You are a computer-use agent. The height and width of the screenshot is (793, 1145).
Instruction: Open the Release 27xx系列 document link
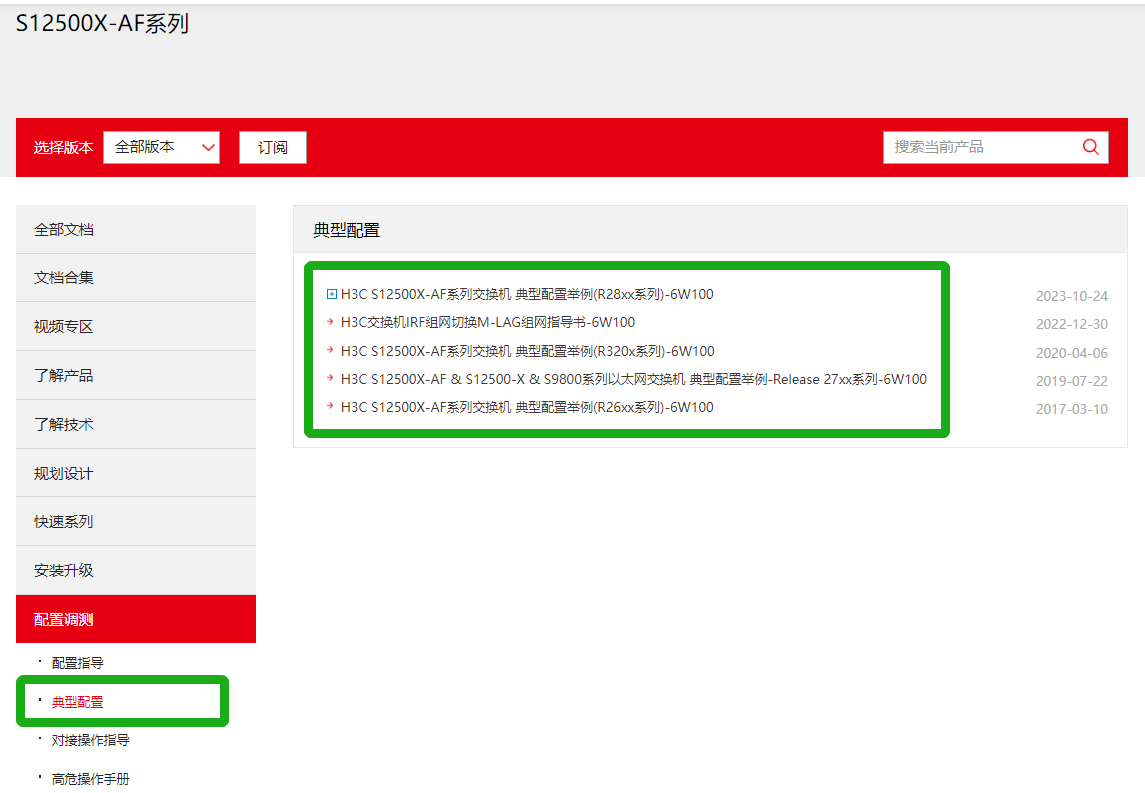pos(634,379)
